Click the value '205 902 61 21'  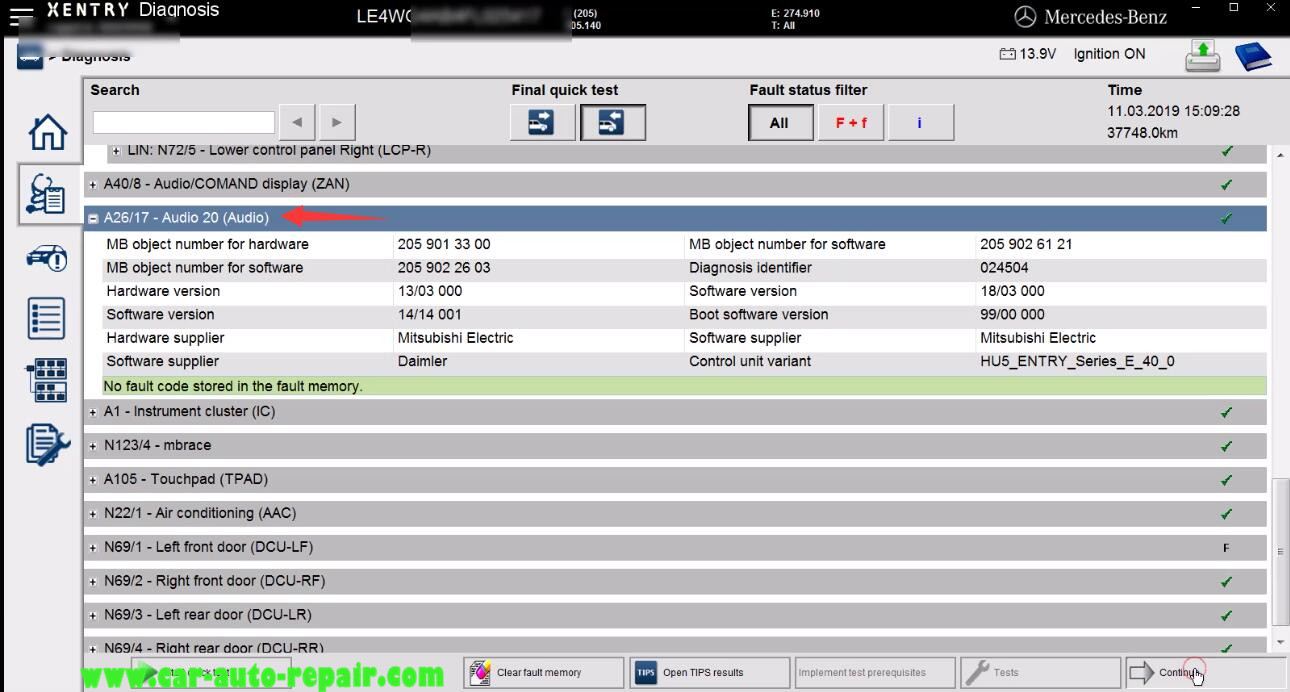click(1026, 244)
